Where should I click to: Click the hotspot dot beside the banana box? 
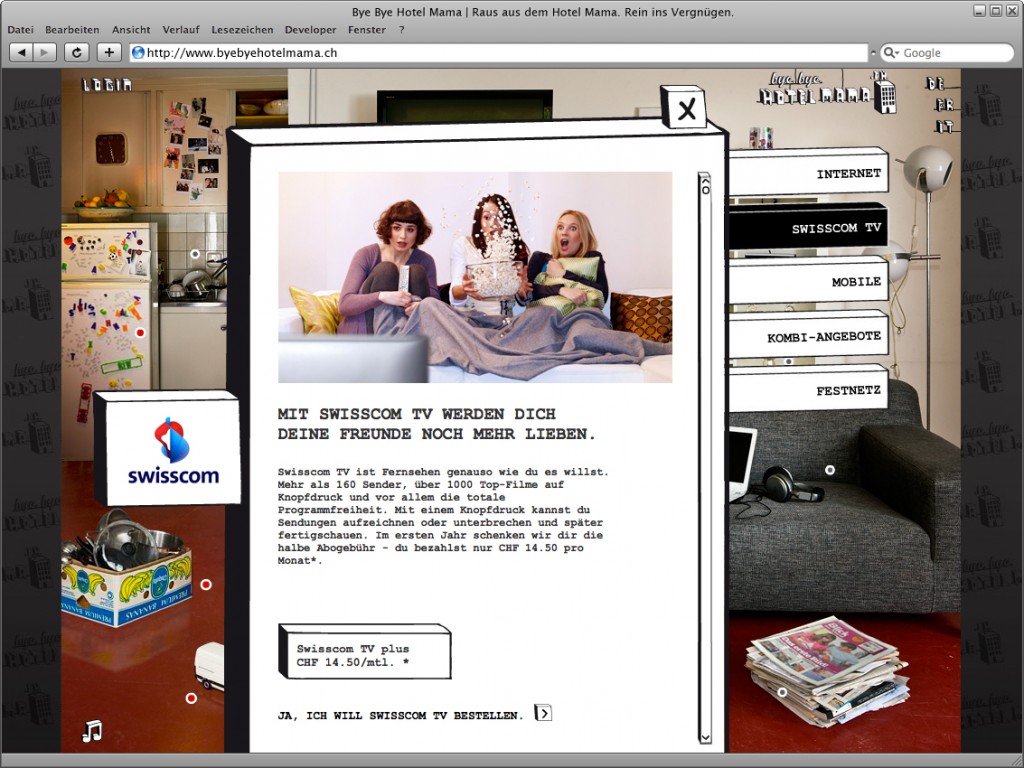pyautogui.click(x=206, y=584)
